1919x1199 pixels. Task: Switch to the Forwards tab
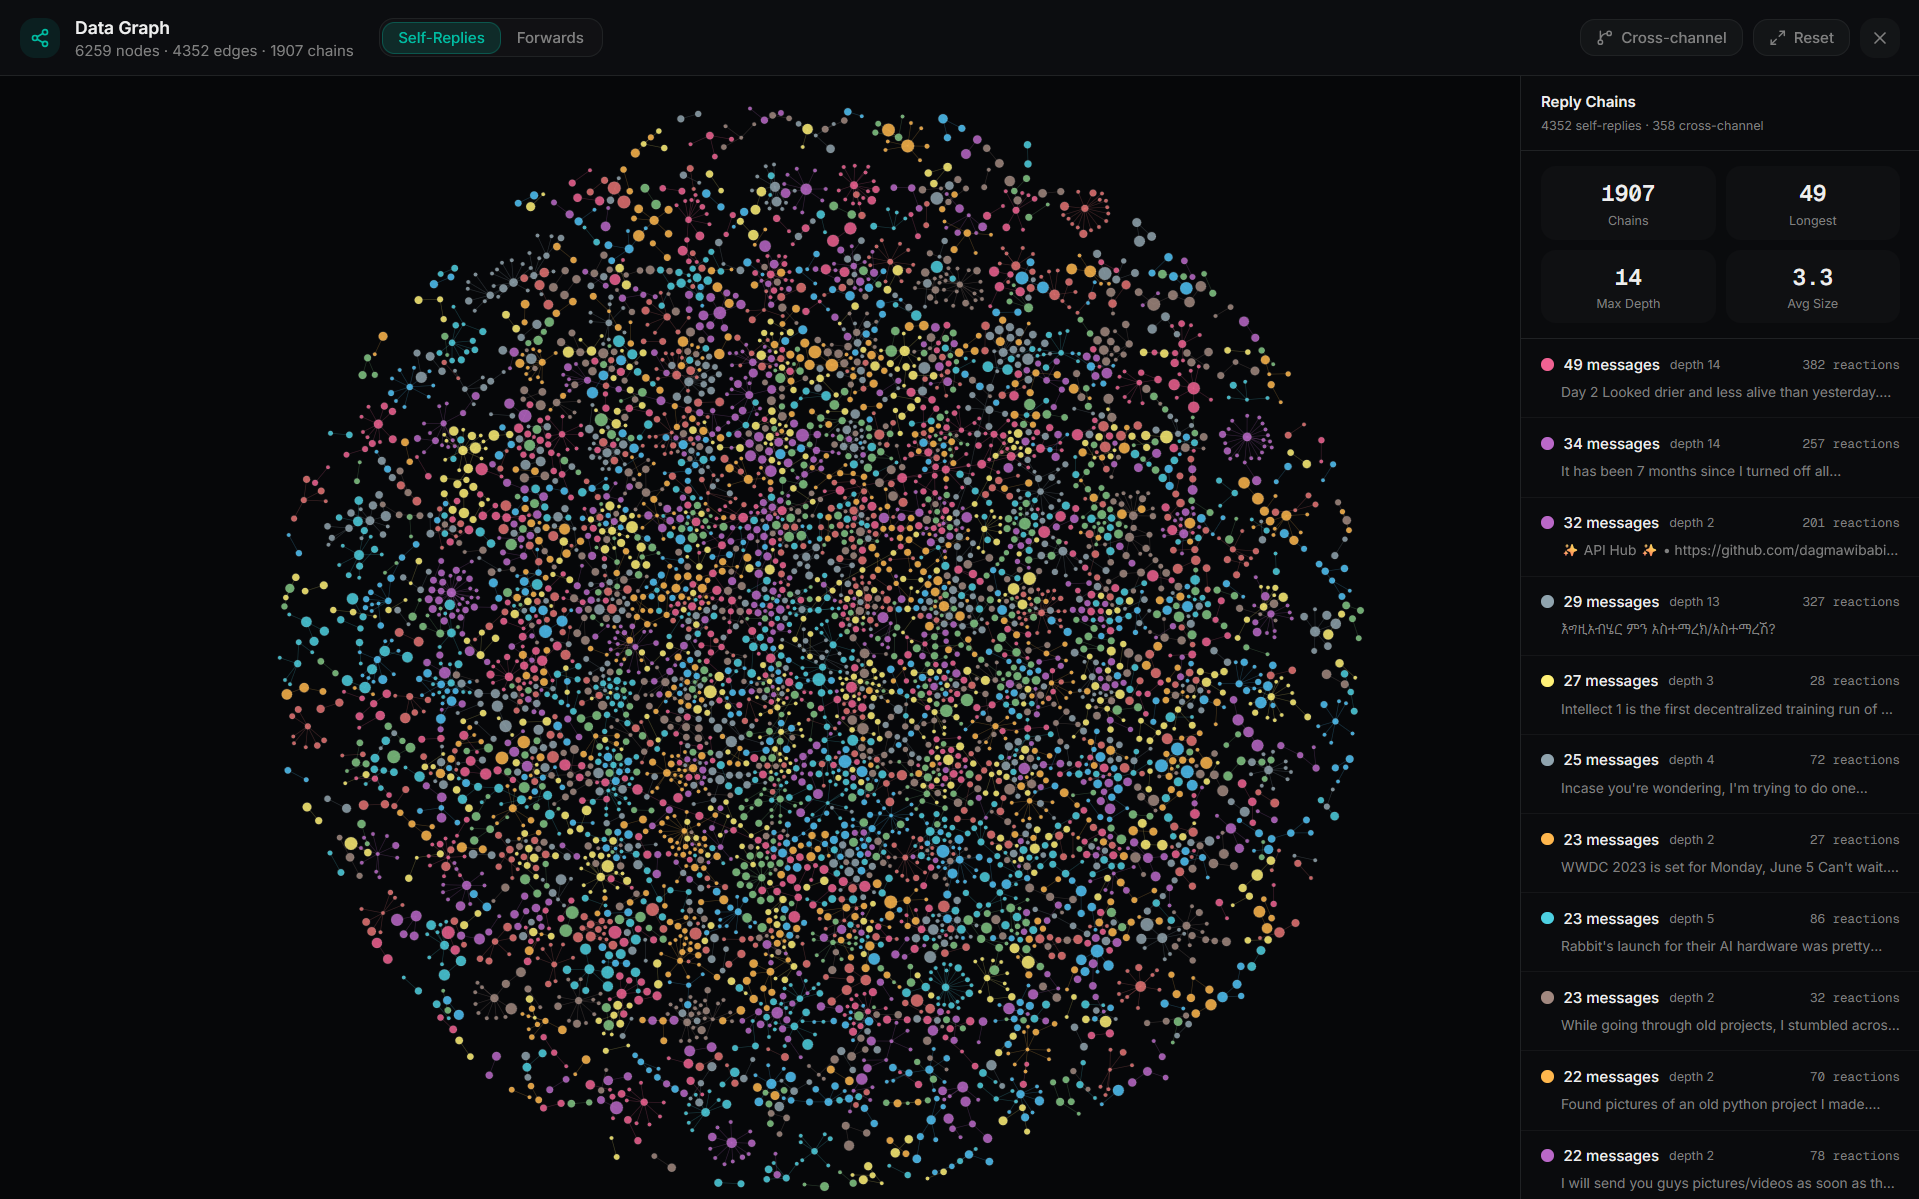pos(549,38)
